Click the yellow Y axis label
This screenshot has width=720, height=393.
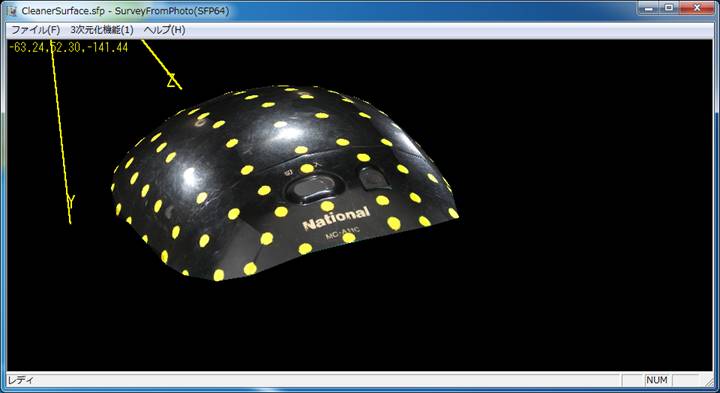pos(71,201)
